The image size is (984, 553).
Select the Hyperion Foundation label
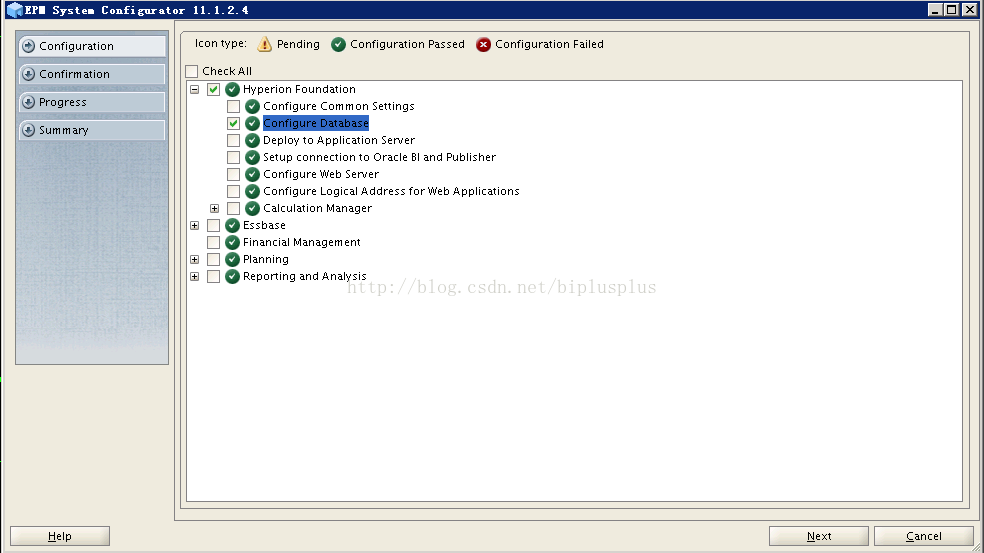pos(299,89)
